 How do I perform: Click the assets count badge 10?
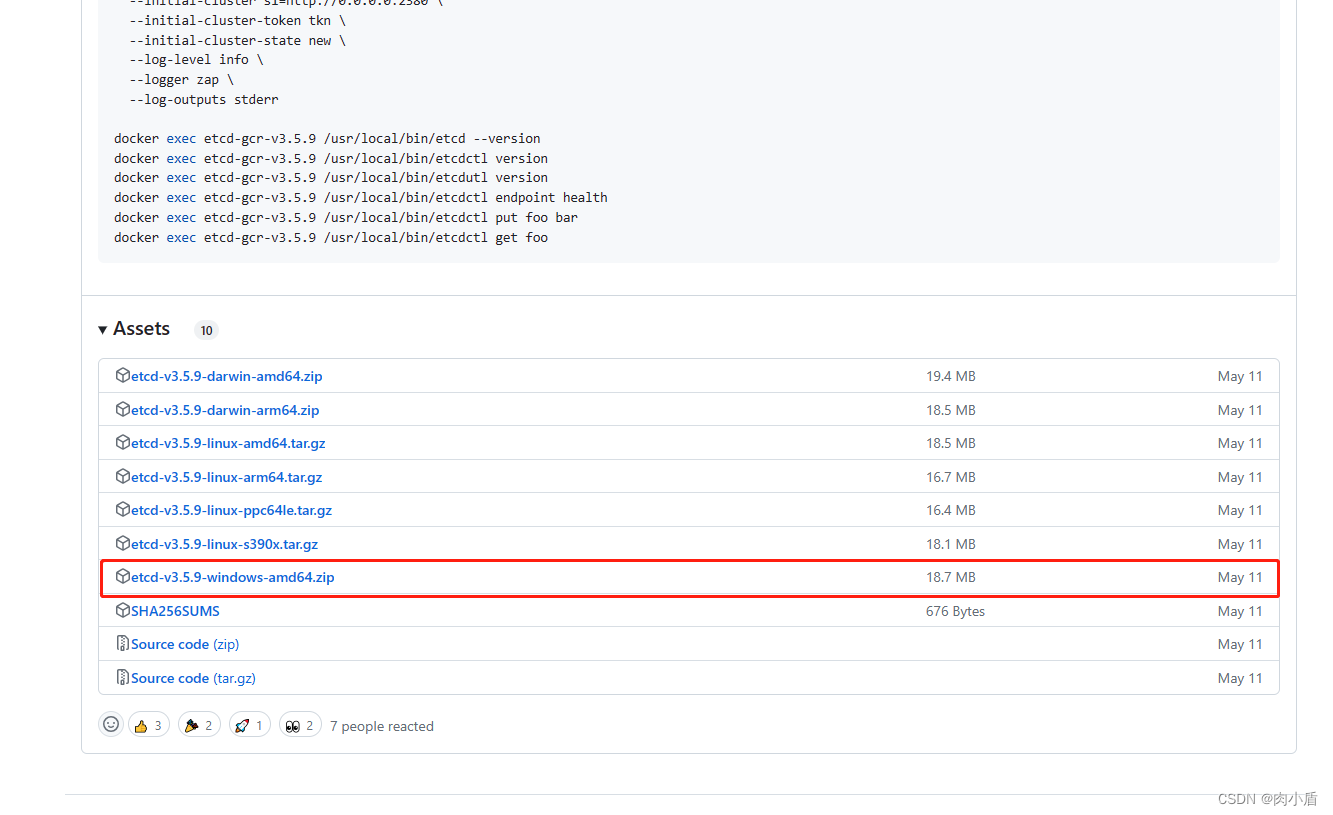(206, 330)
